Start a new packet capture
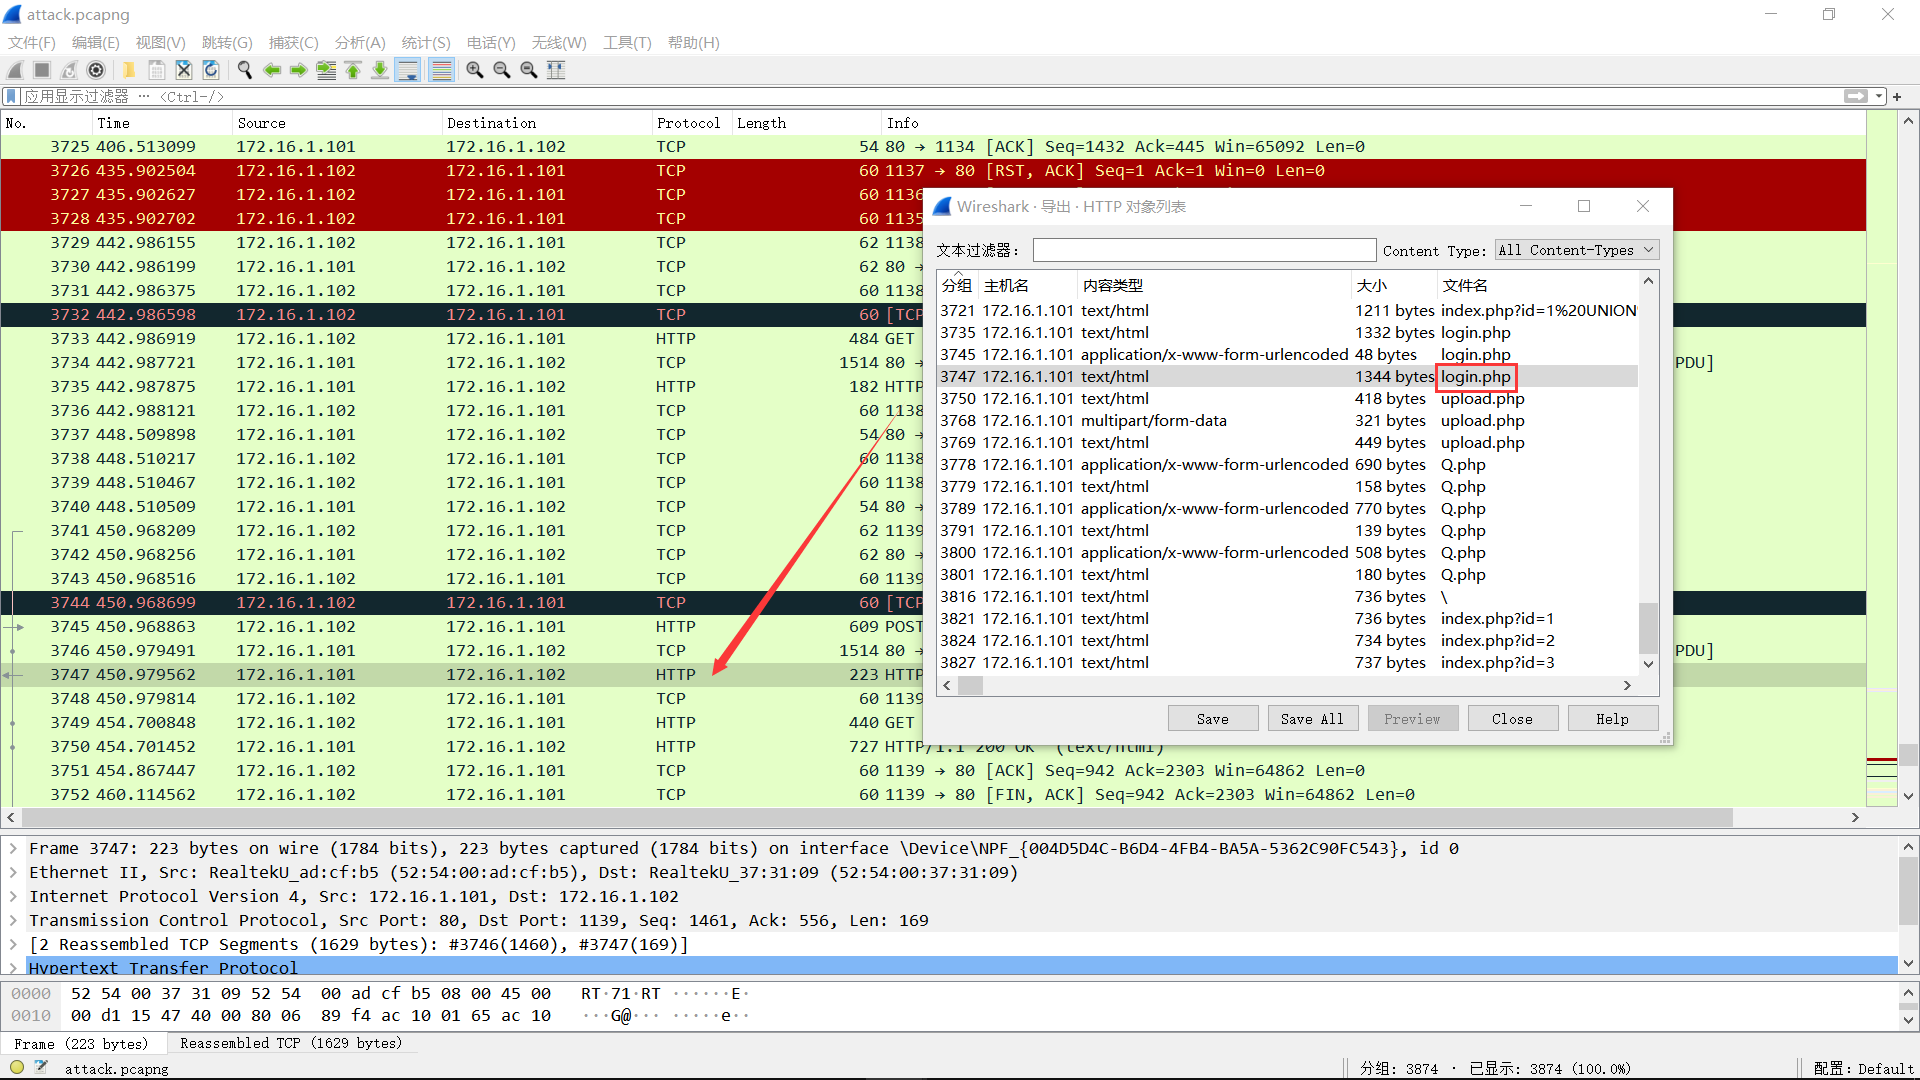 pyautogui.click(x=15, y=70)
